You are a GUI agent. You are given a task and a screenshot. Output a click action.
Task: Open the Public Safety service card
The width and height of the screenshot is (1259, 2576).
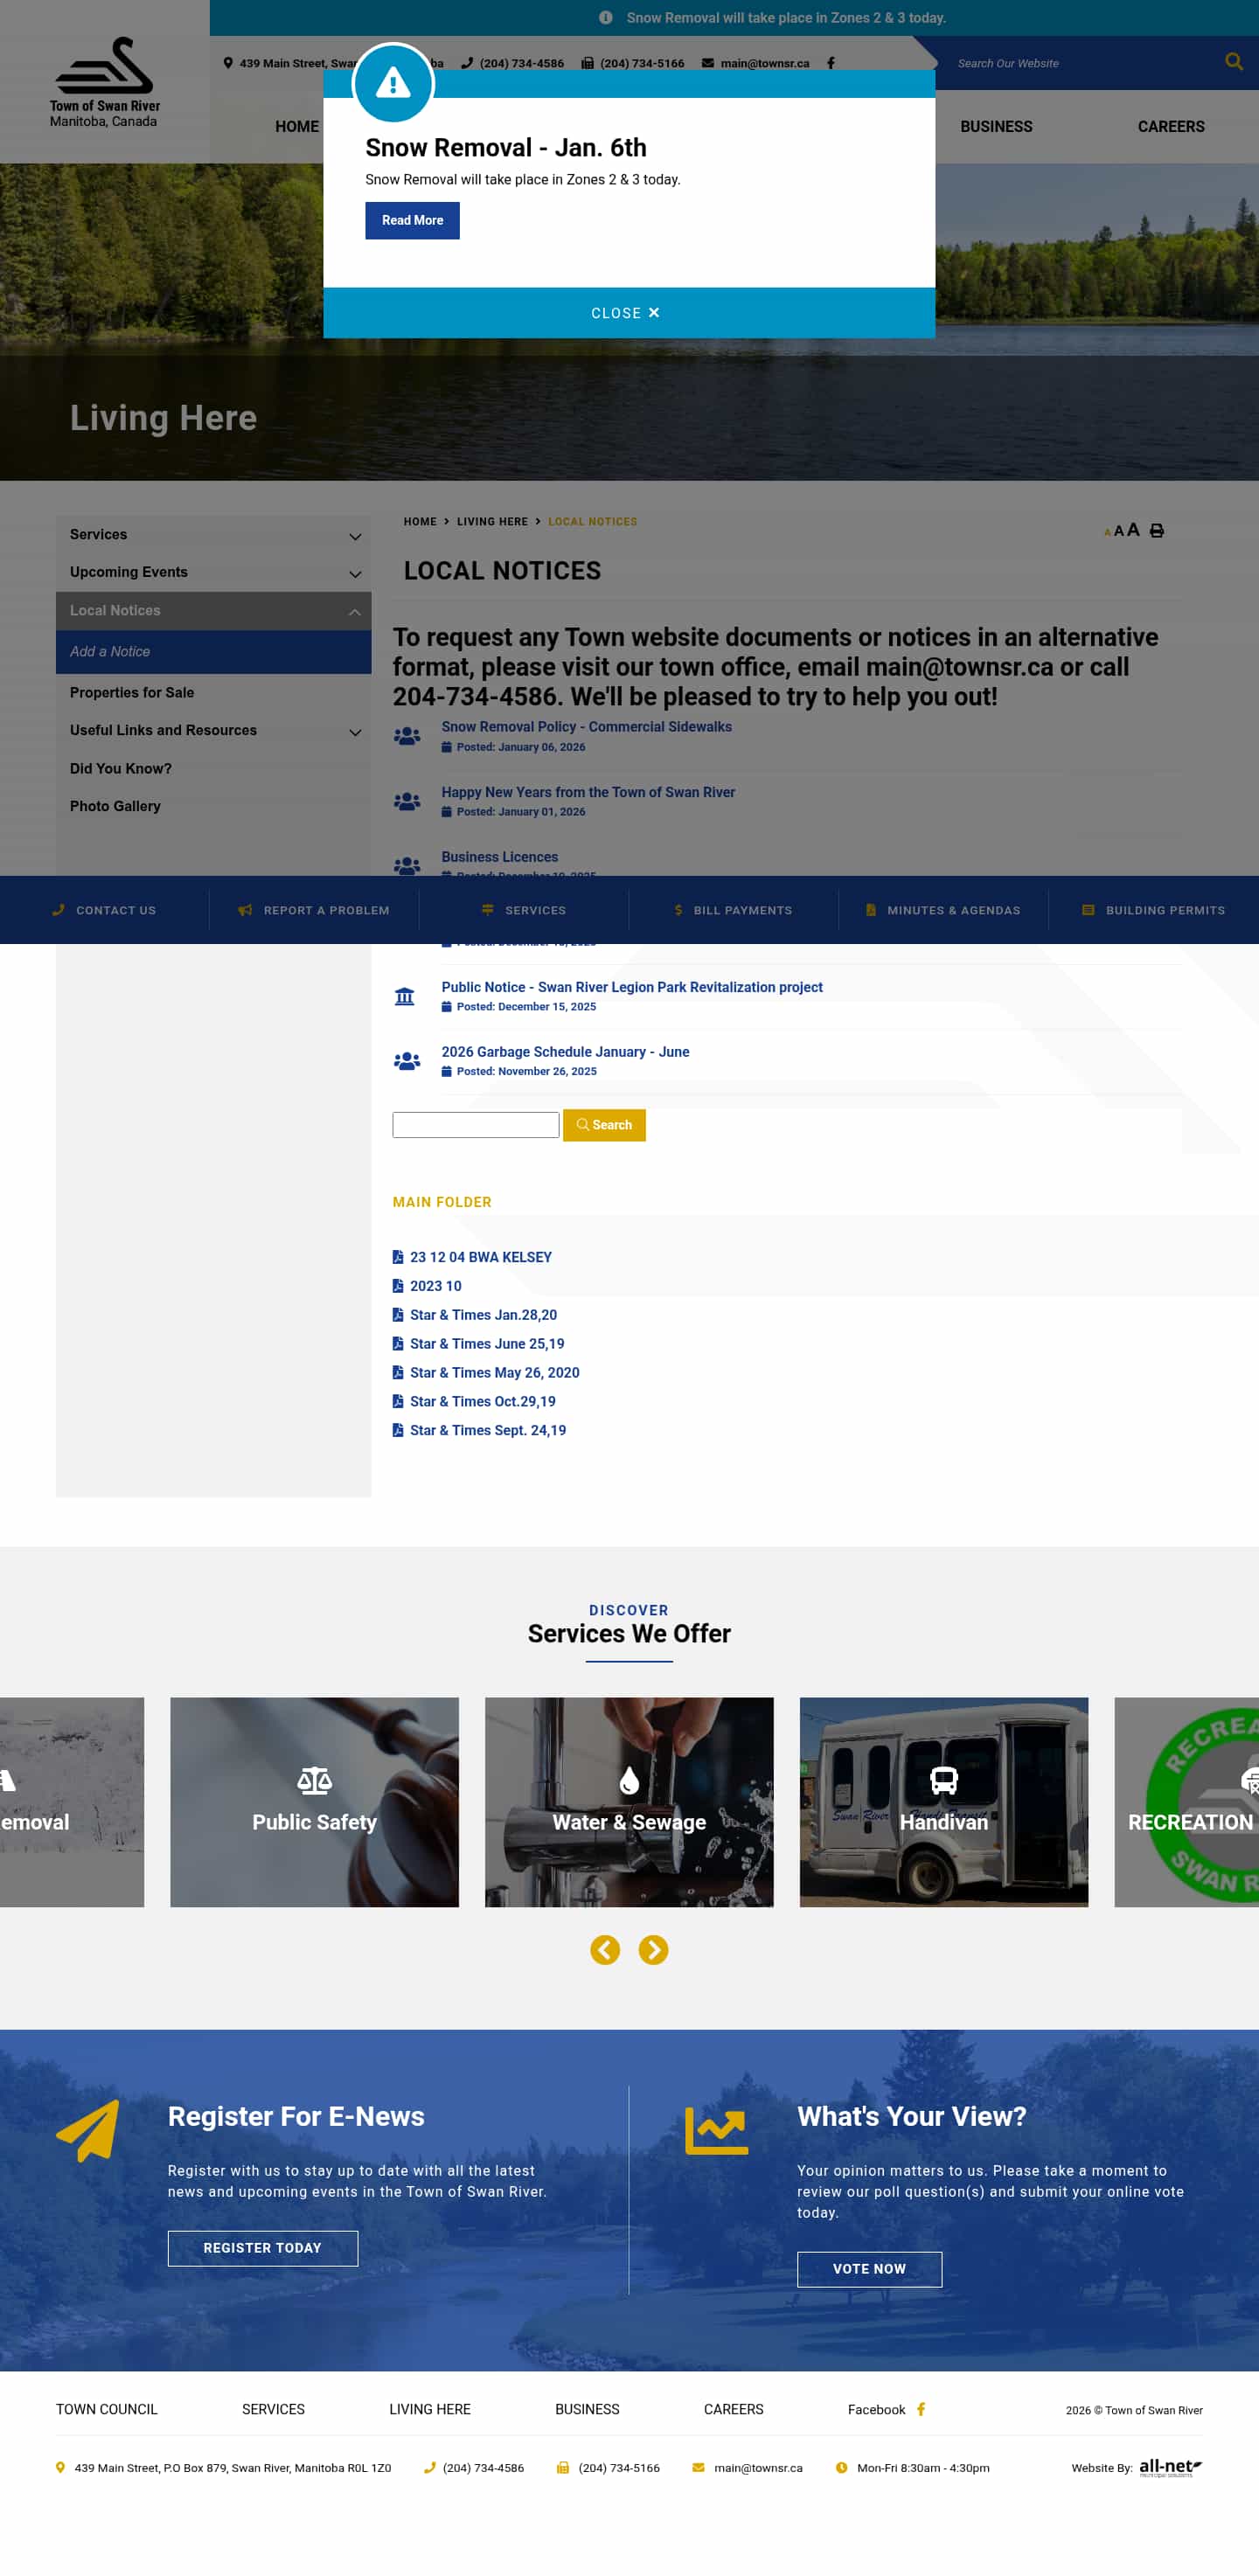pos(314,1802)
